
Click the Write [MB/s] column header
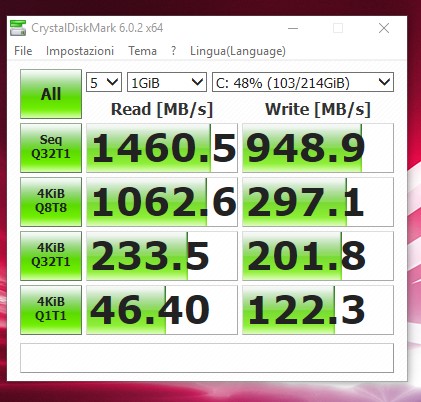click(318, 109)
